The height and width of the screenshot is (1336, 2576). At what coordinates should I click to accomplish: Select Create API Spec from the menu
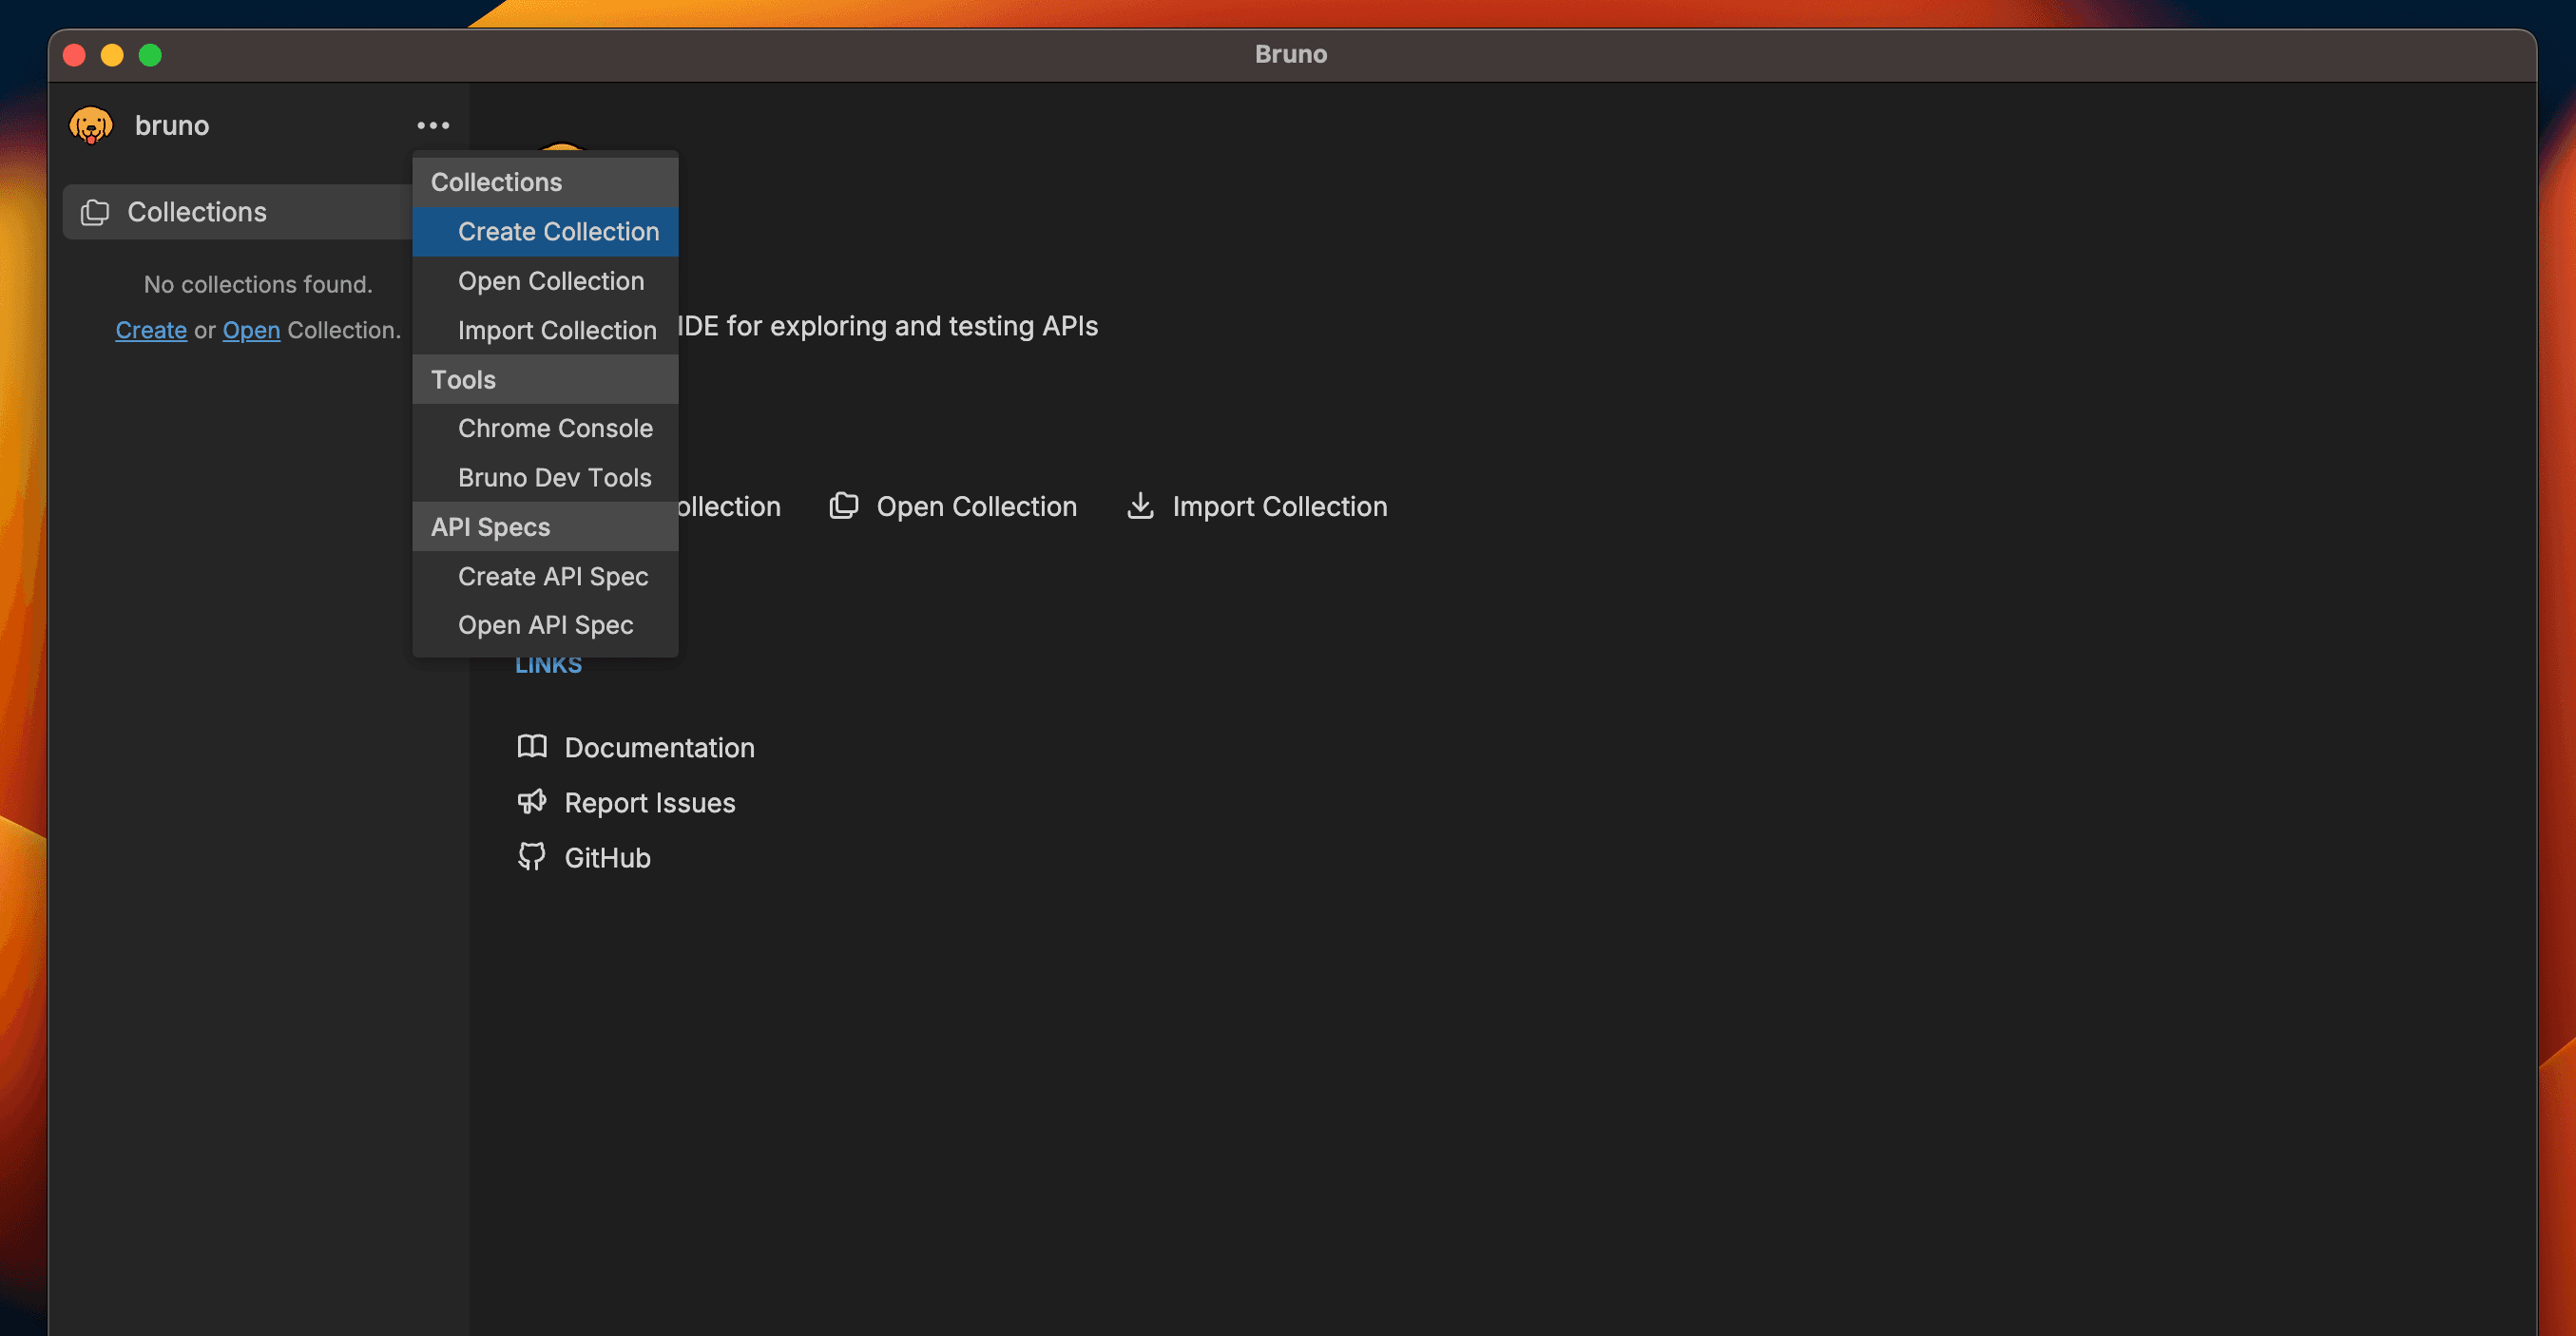coord(552,576)
